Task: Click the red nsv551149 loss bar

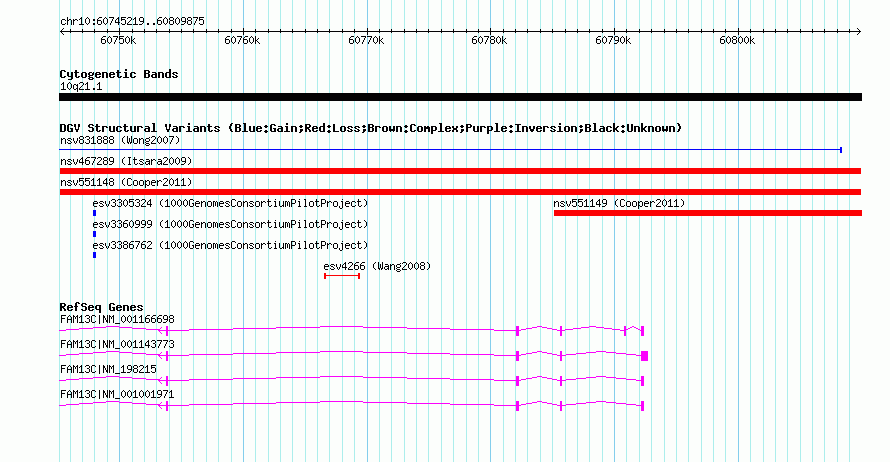Action: pos(708,213)
